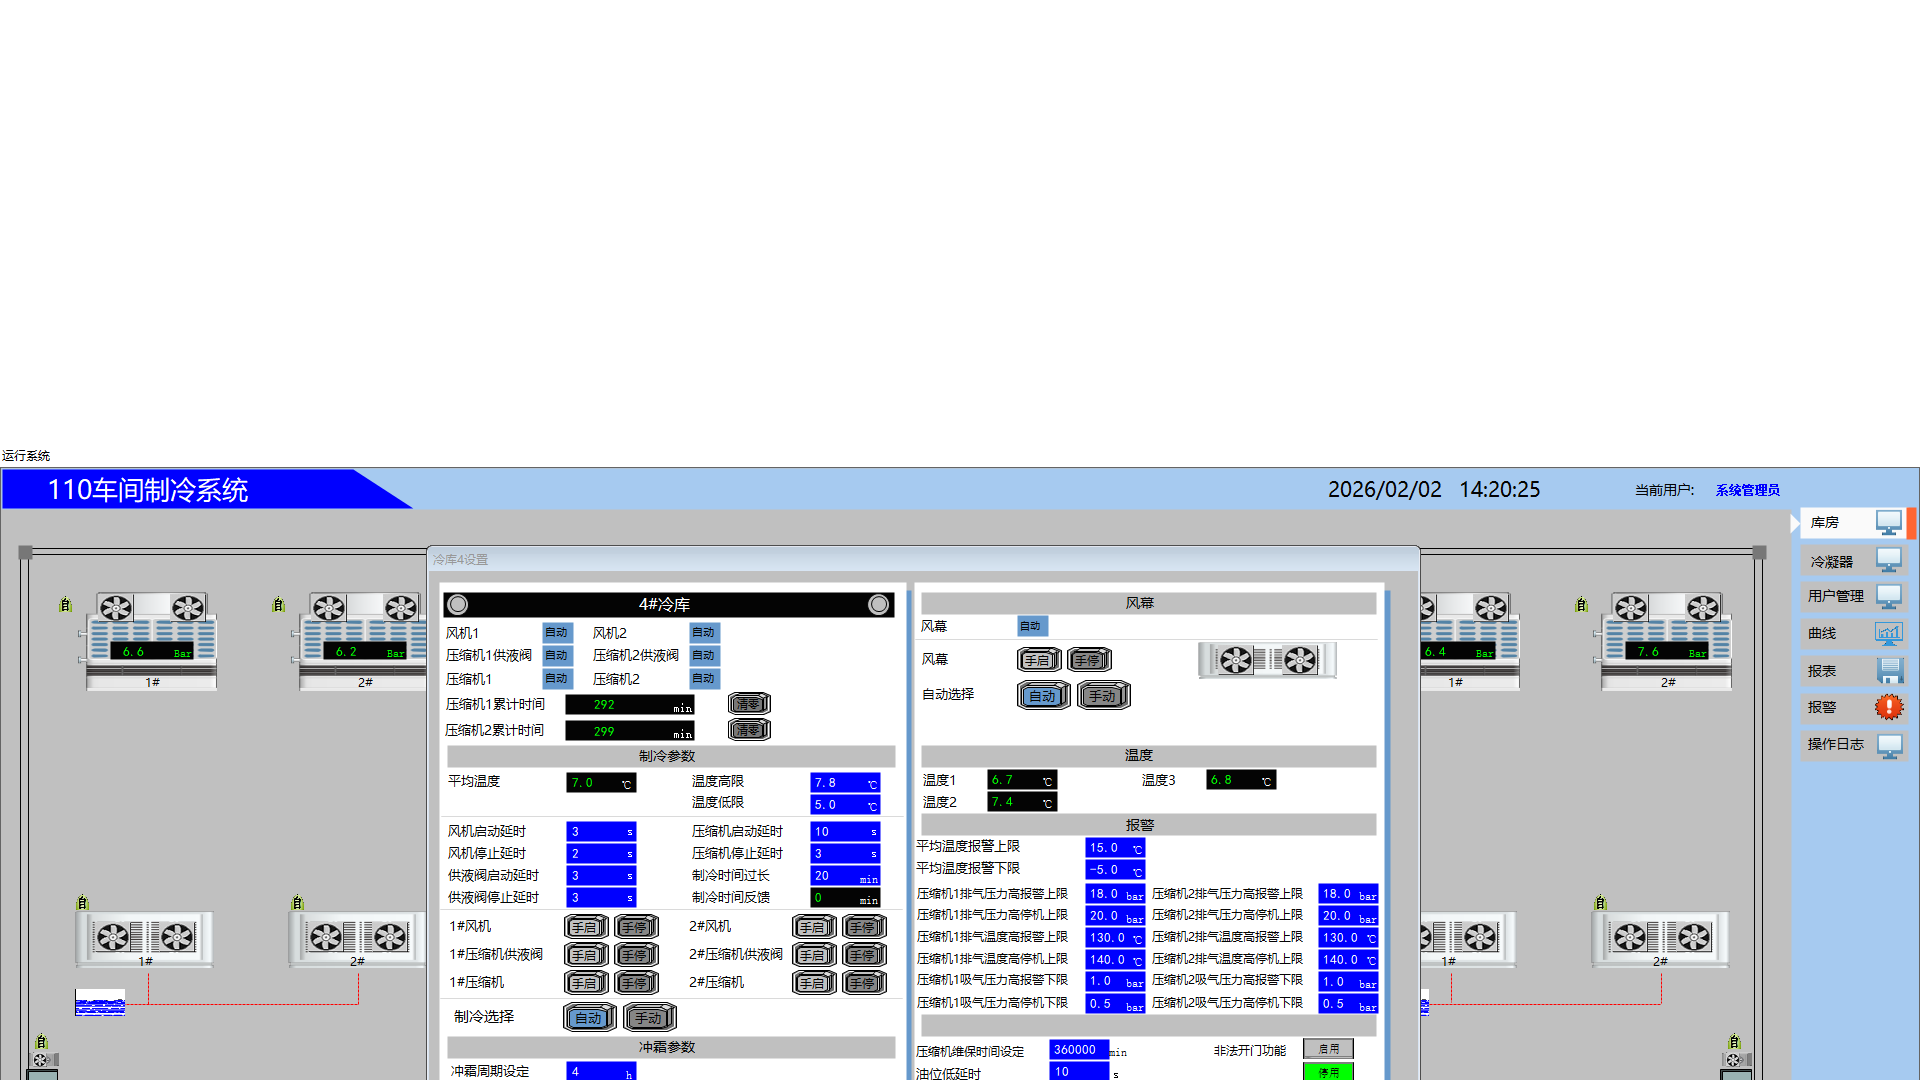This screenshot has width=1920, height=1080.
Task: Click the air curtain fan unit image
Action: pos(1266,660)
